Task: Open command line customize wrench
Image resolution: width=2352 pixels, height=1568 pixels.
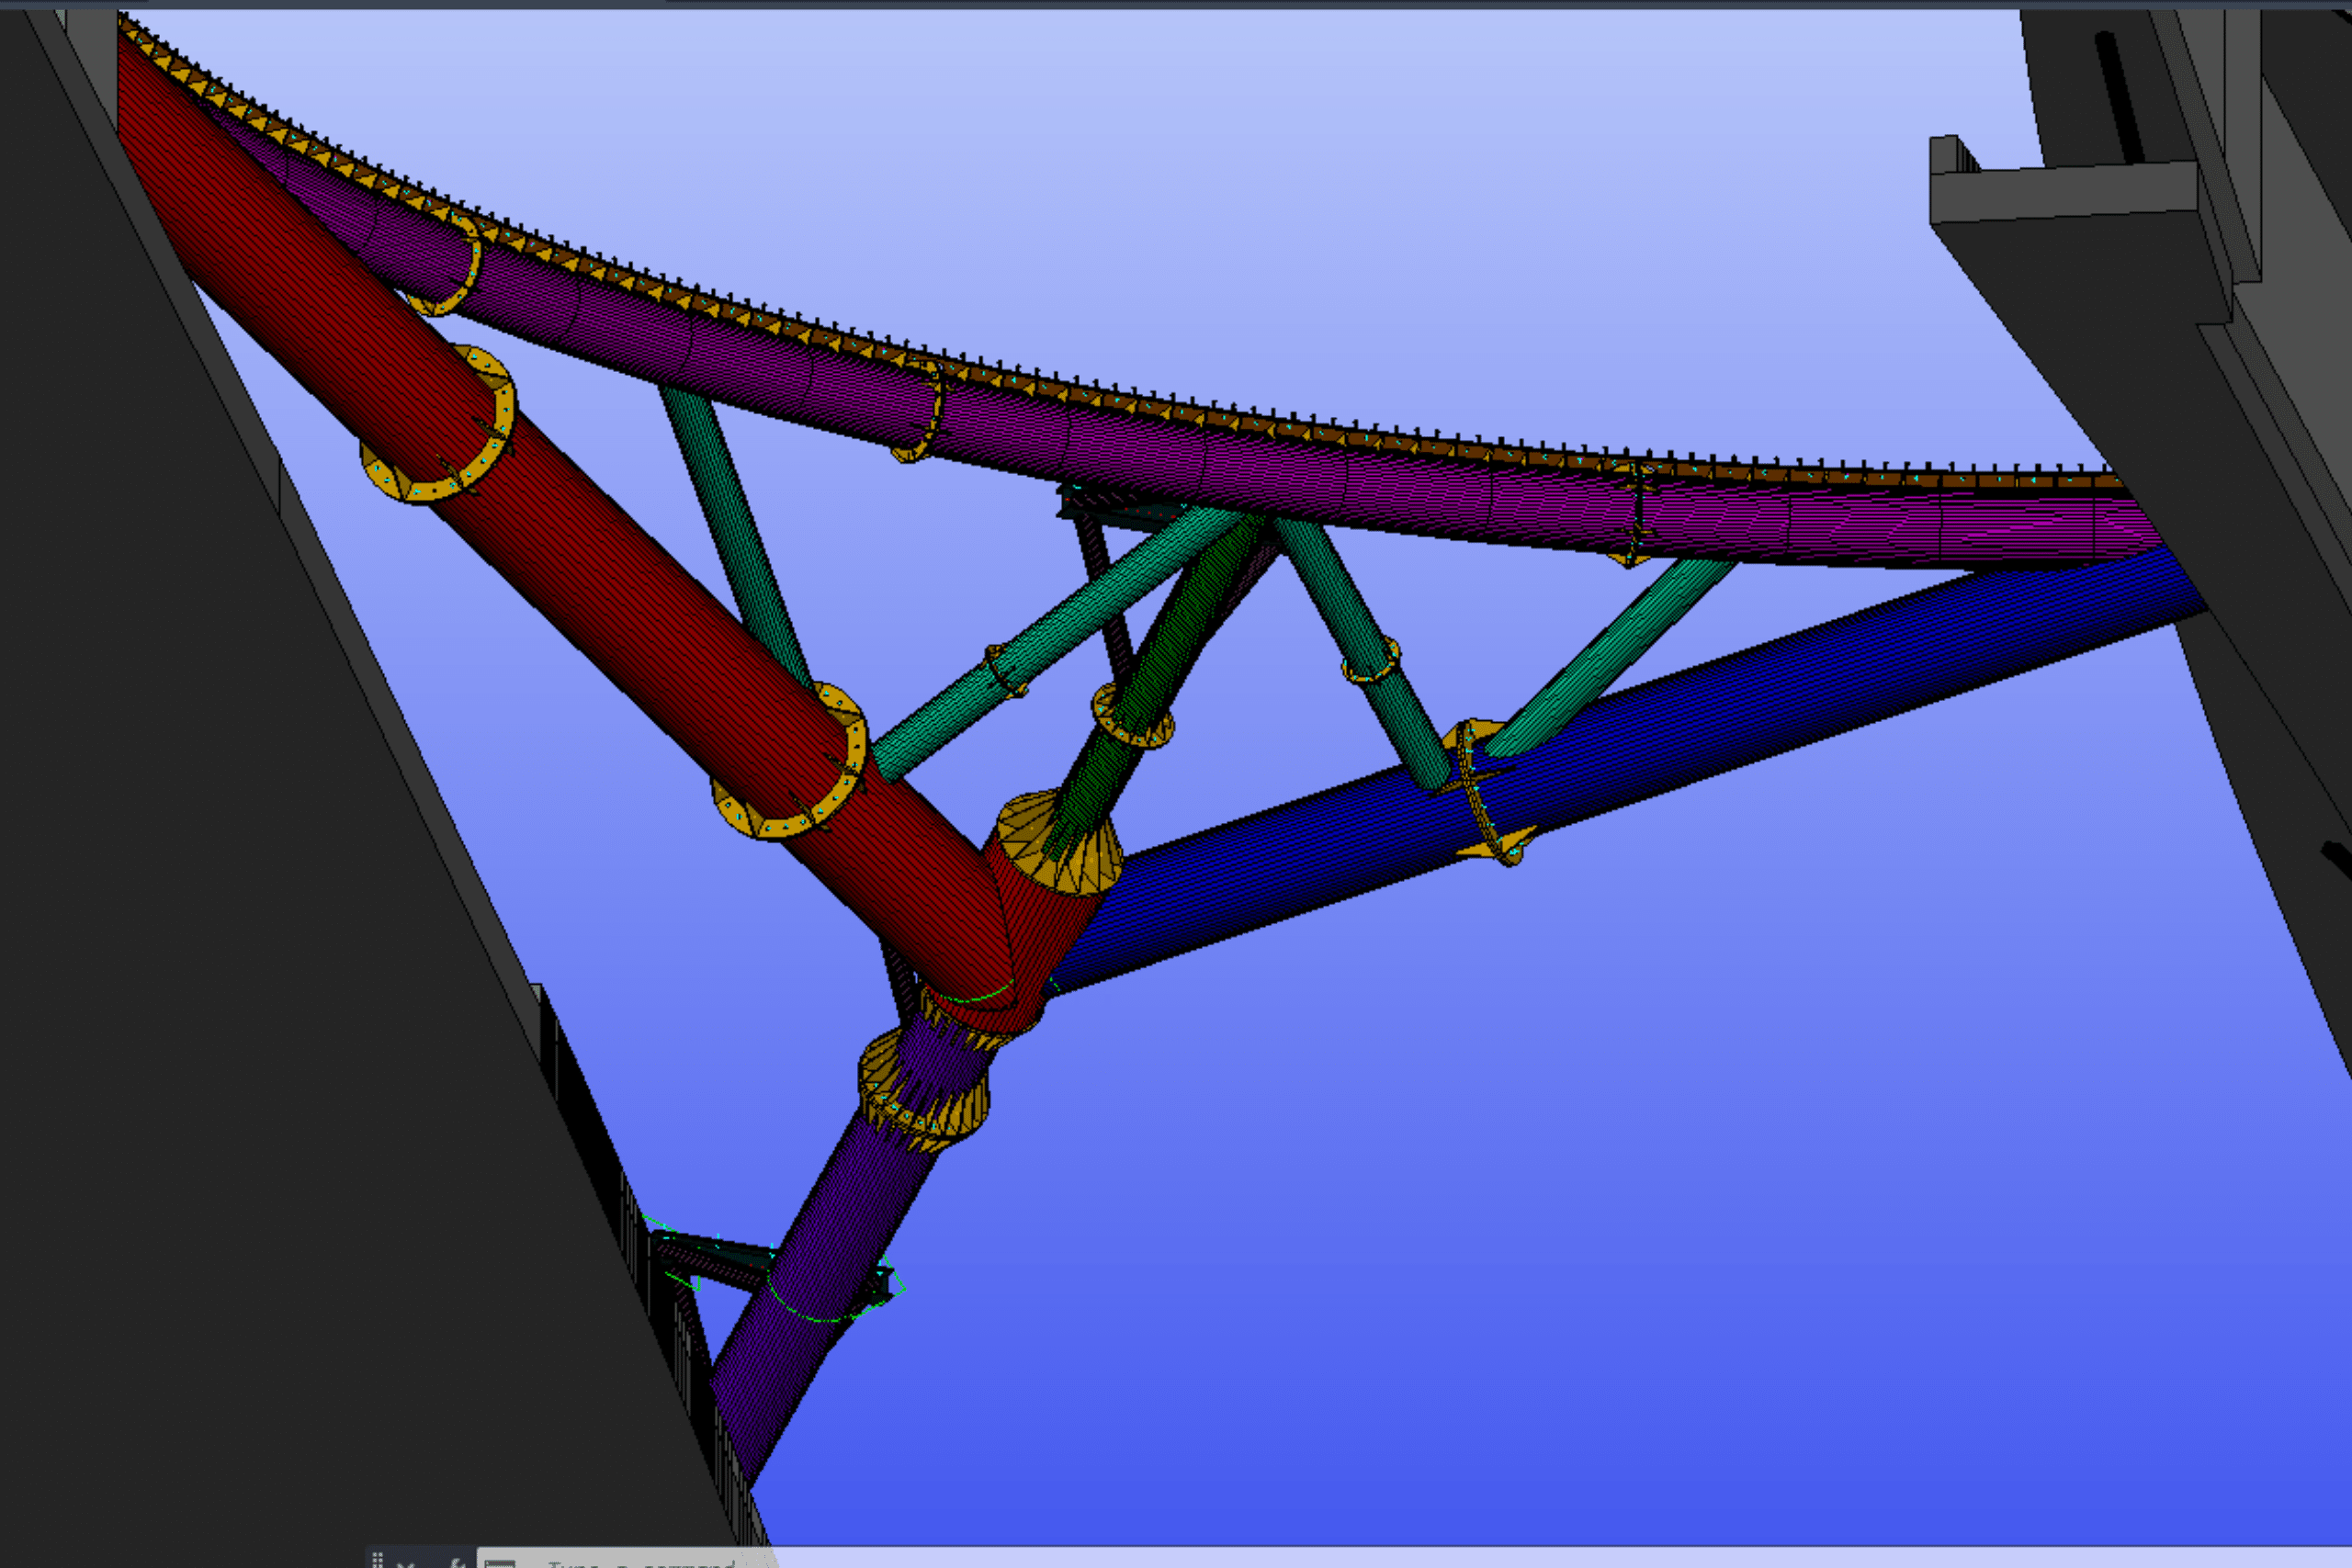Action: click(456, 1563)
